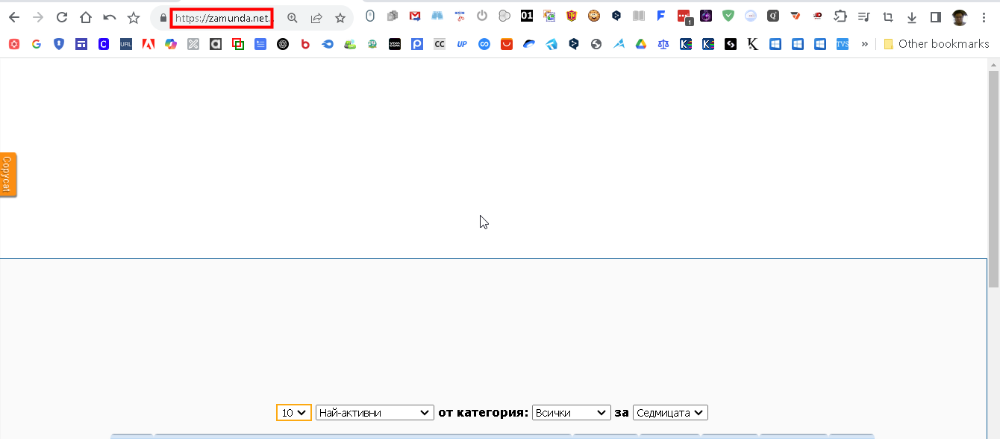Open the extensions puzzle menu
The height and width of the screenshot is (439, 1000).
click(841, 17)
